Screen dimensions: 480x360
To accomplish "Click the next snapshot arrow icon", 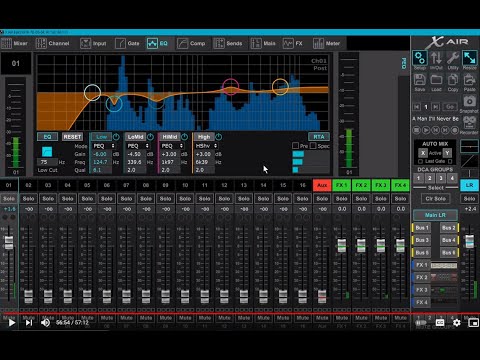I will coord(435,107).
